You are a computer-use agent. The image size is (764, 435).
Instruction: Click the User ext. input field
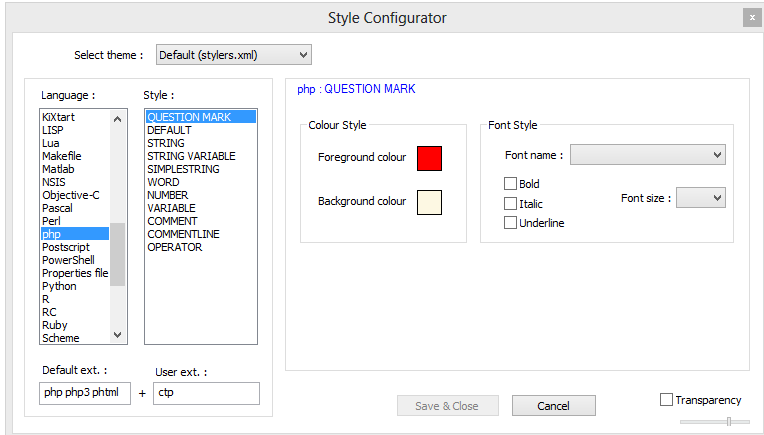point(206,393)
